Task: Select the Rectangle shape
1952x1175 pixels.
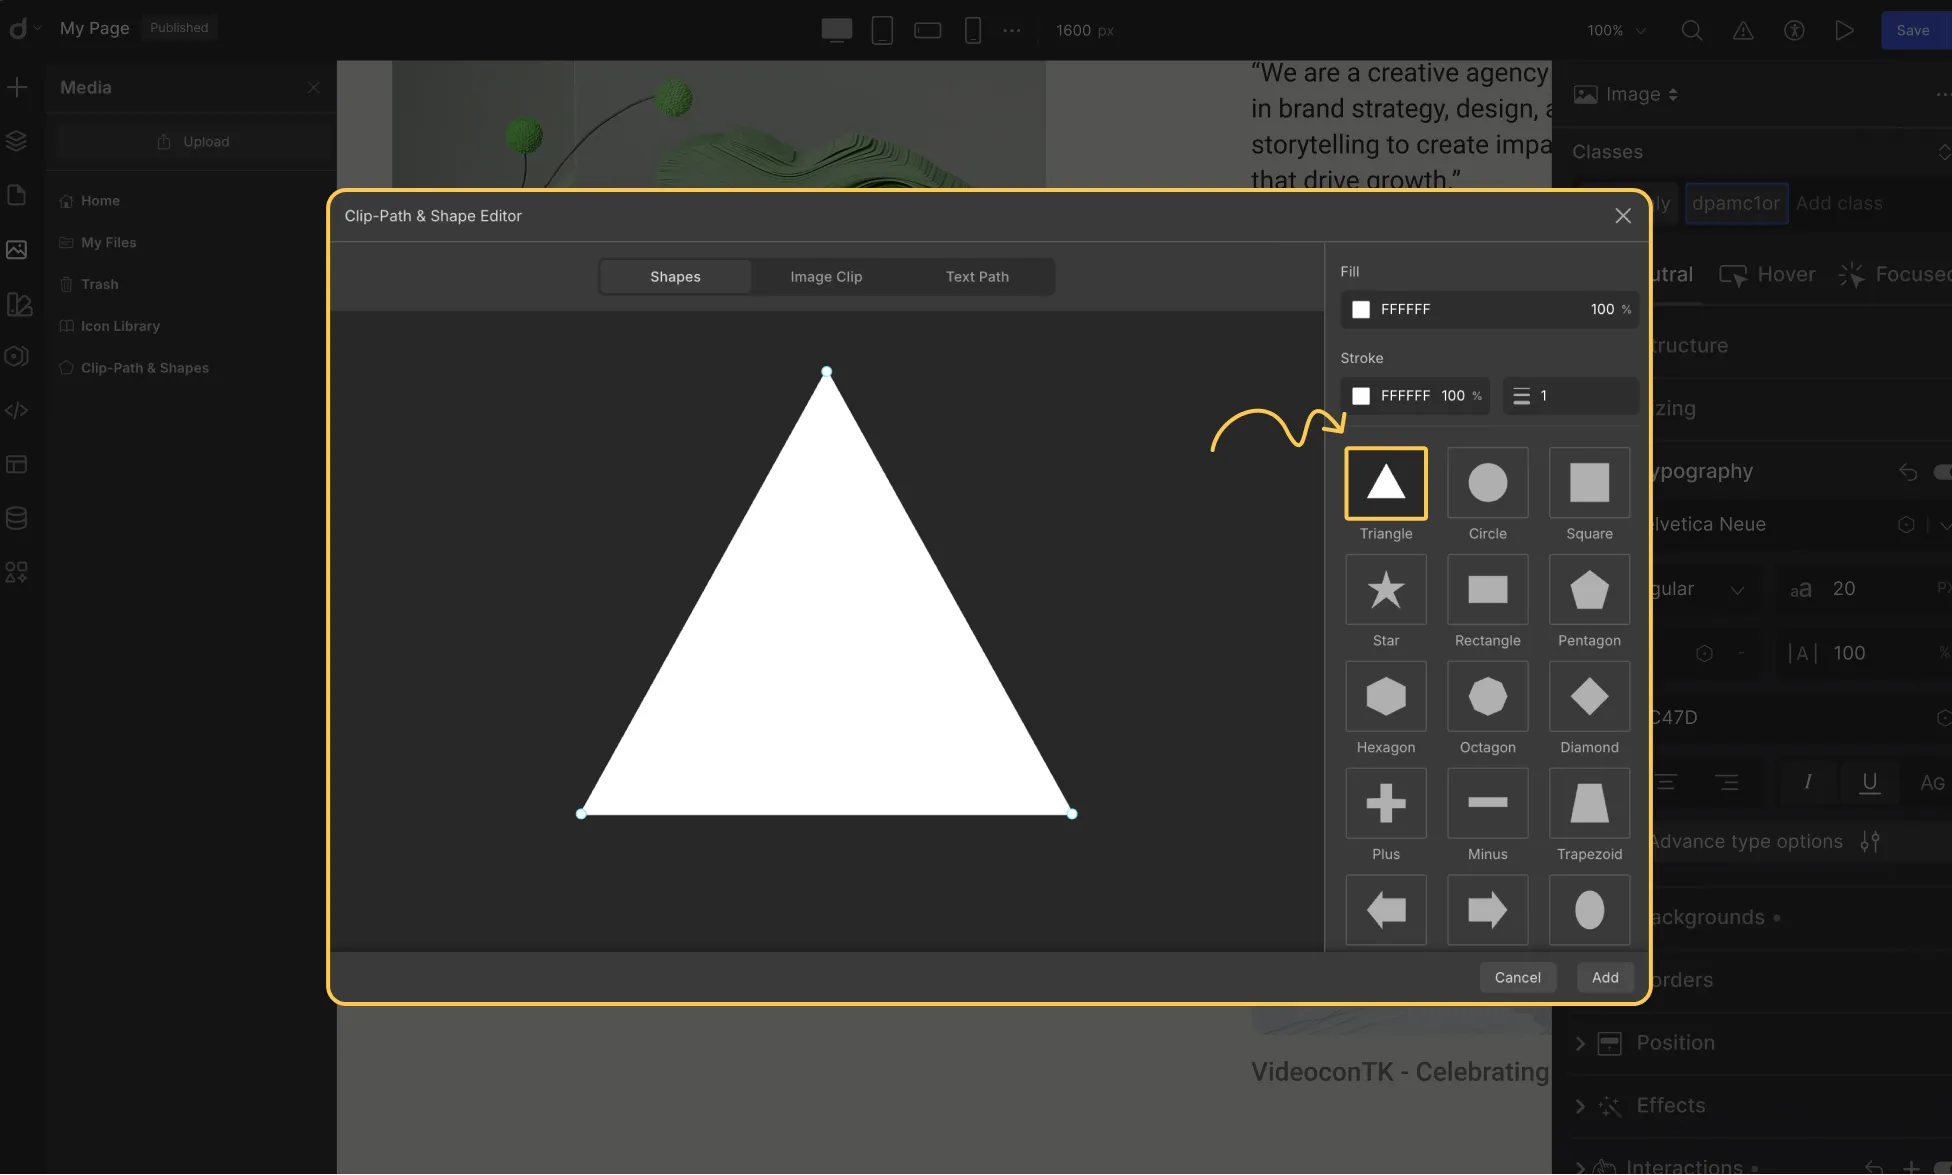Action: point(1487,590)
